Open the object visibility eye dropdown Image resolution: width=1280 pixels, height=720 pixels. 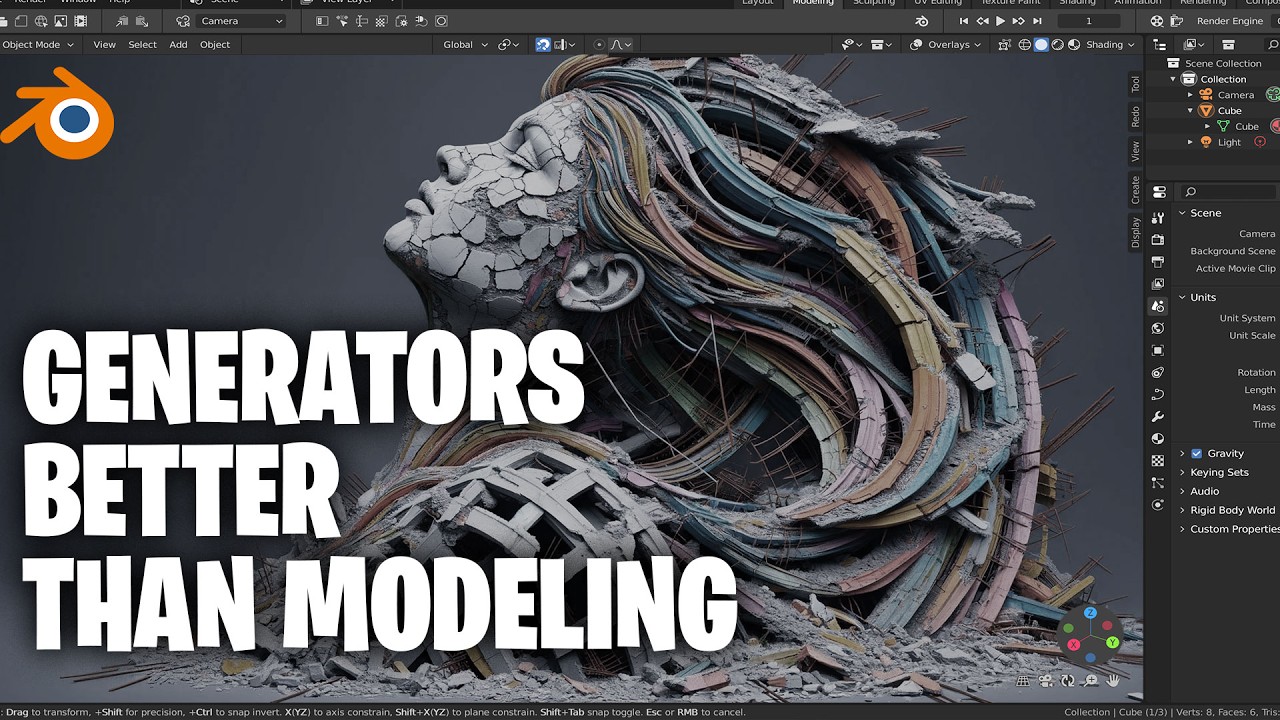tap(853, 45)
